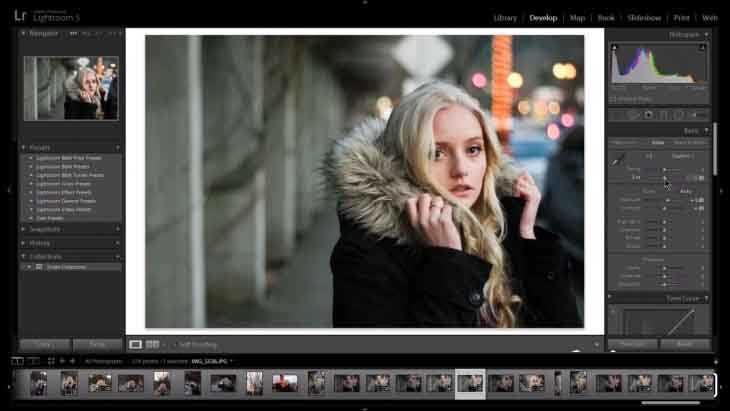Viewport: 730px width, 411px height.
Task: Toggle the Soft Proofing checkbox
Action: (x=173, y=344)
